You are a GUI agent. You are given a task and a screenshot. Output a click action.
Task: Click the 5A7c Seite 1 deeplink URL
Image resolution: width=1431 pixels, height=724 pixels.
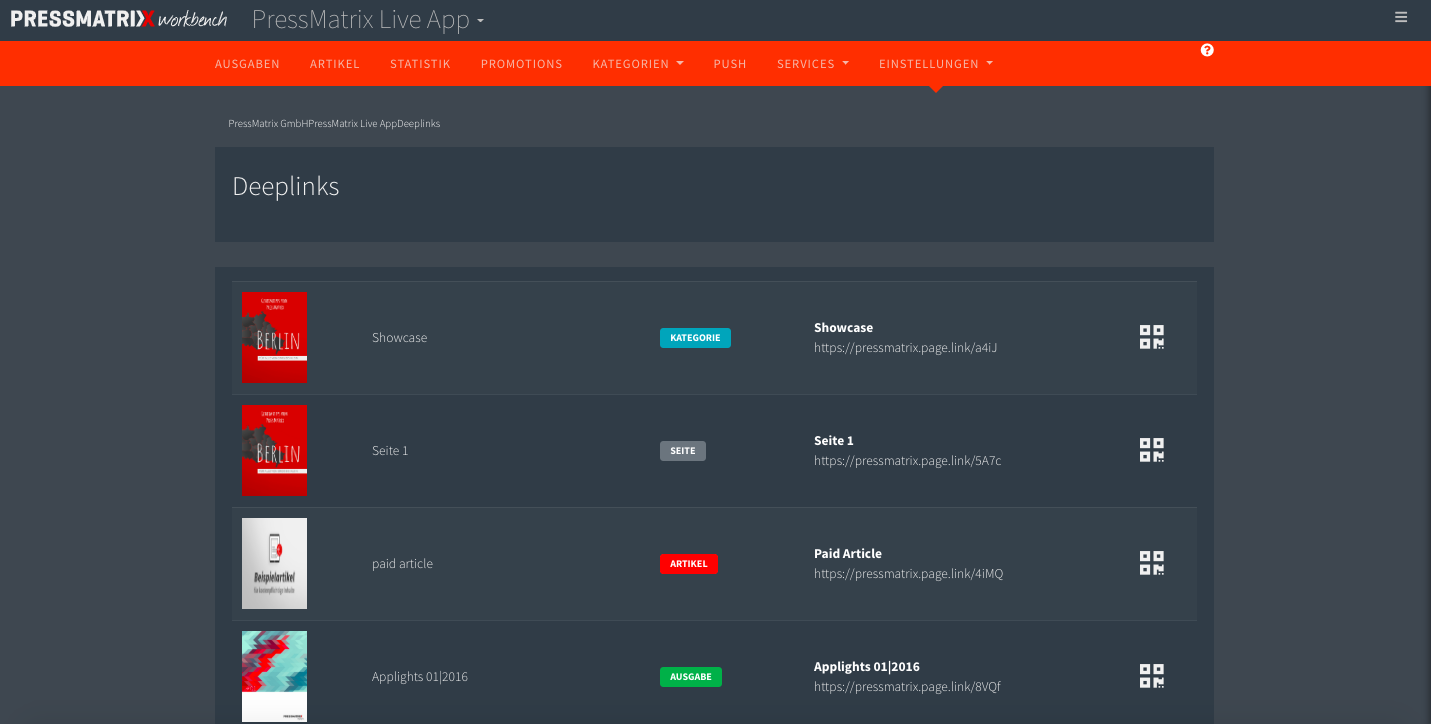click(x=907, y=461)
